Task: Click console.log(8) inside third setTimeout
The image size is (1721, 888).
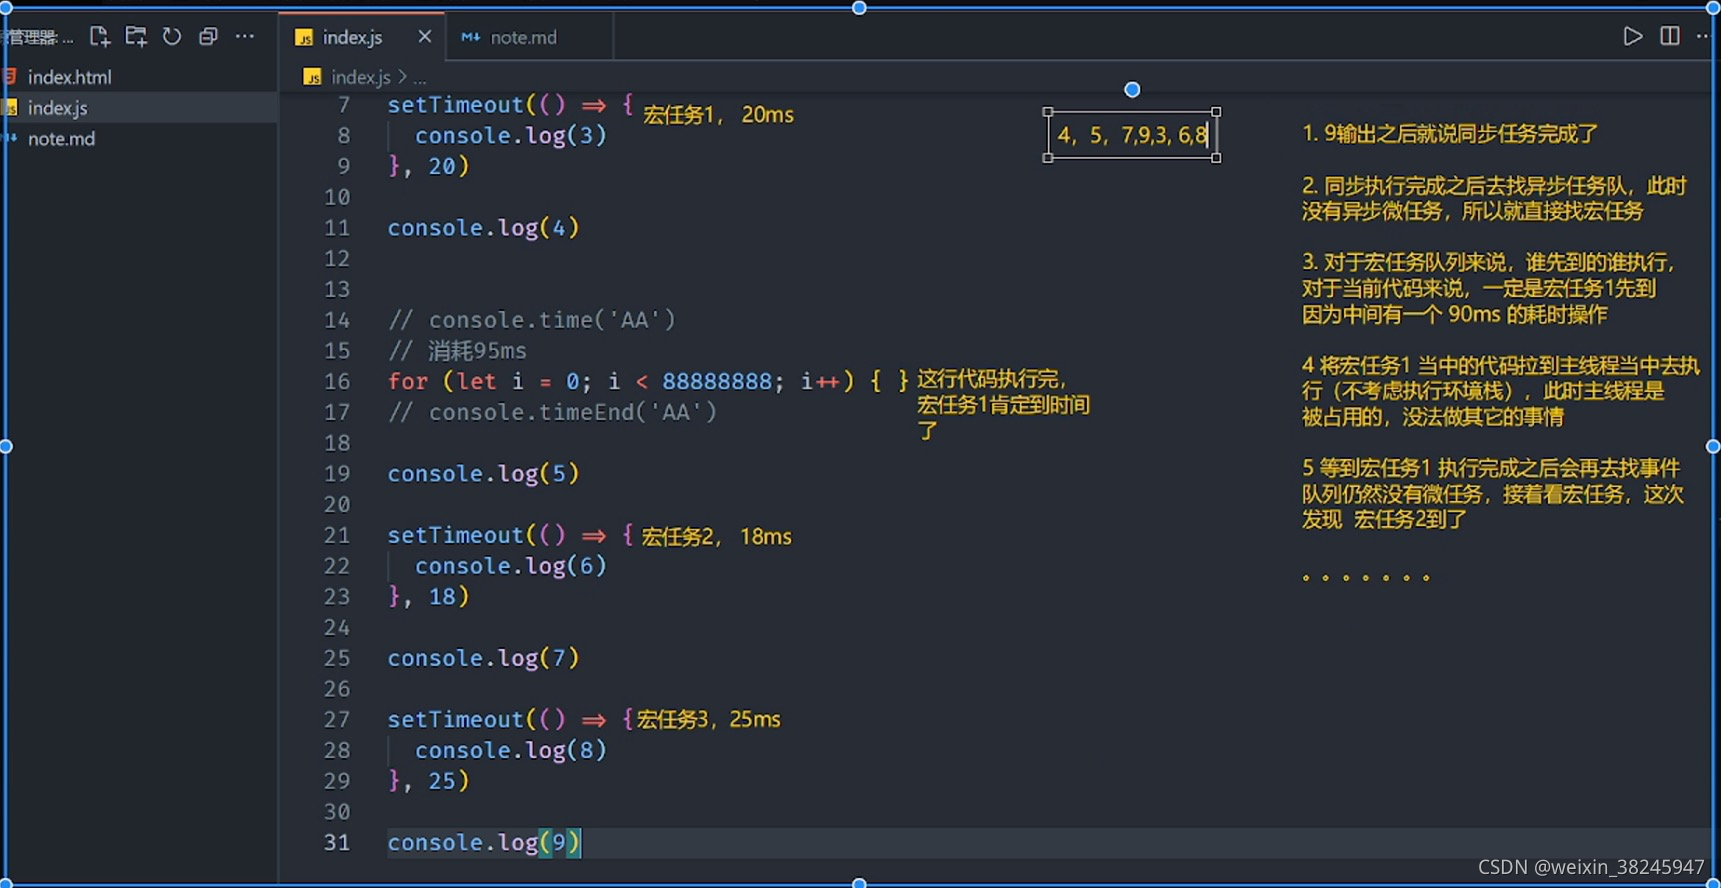Action: (x=511, y=750)
